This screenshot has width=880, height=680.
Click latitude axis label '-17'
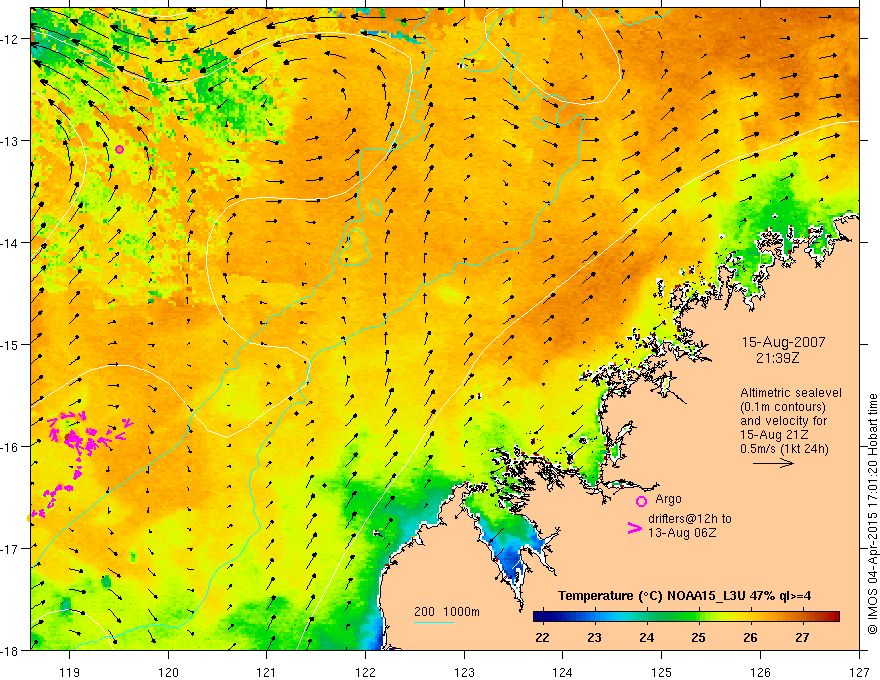coord(10,548)
